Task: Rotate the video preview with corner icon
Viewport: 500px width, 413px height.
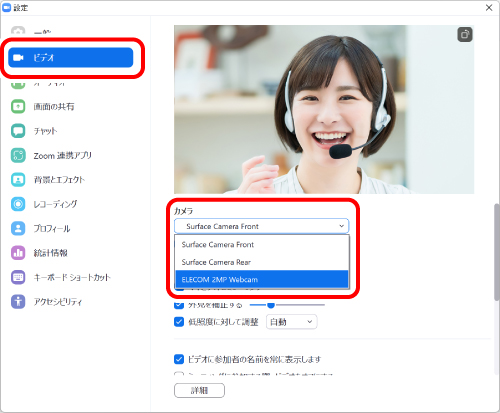Action: (465, 34)
